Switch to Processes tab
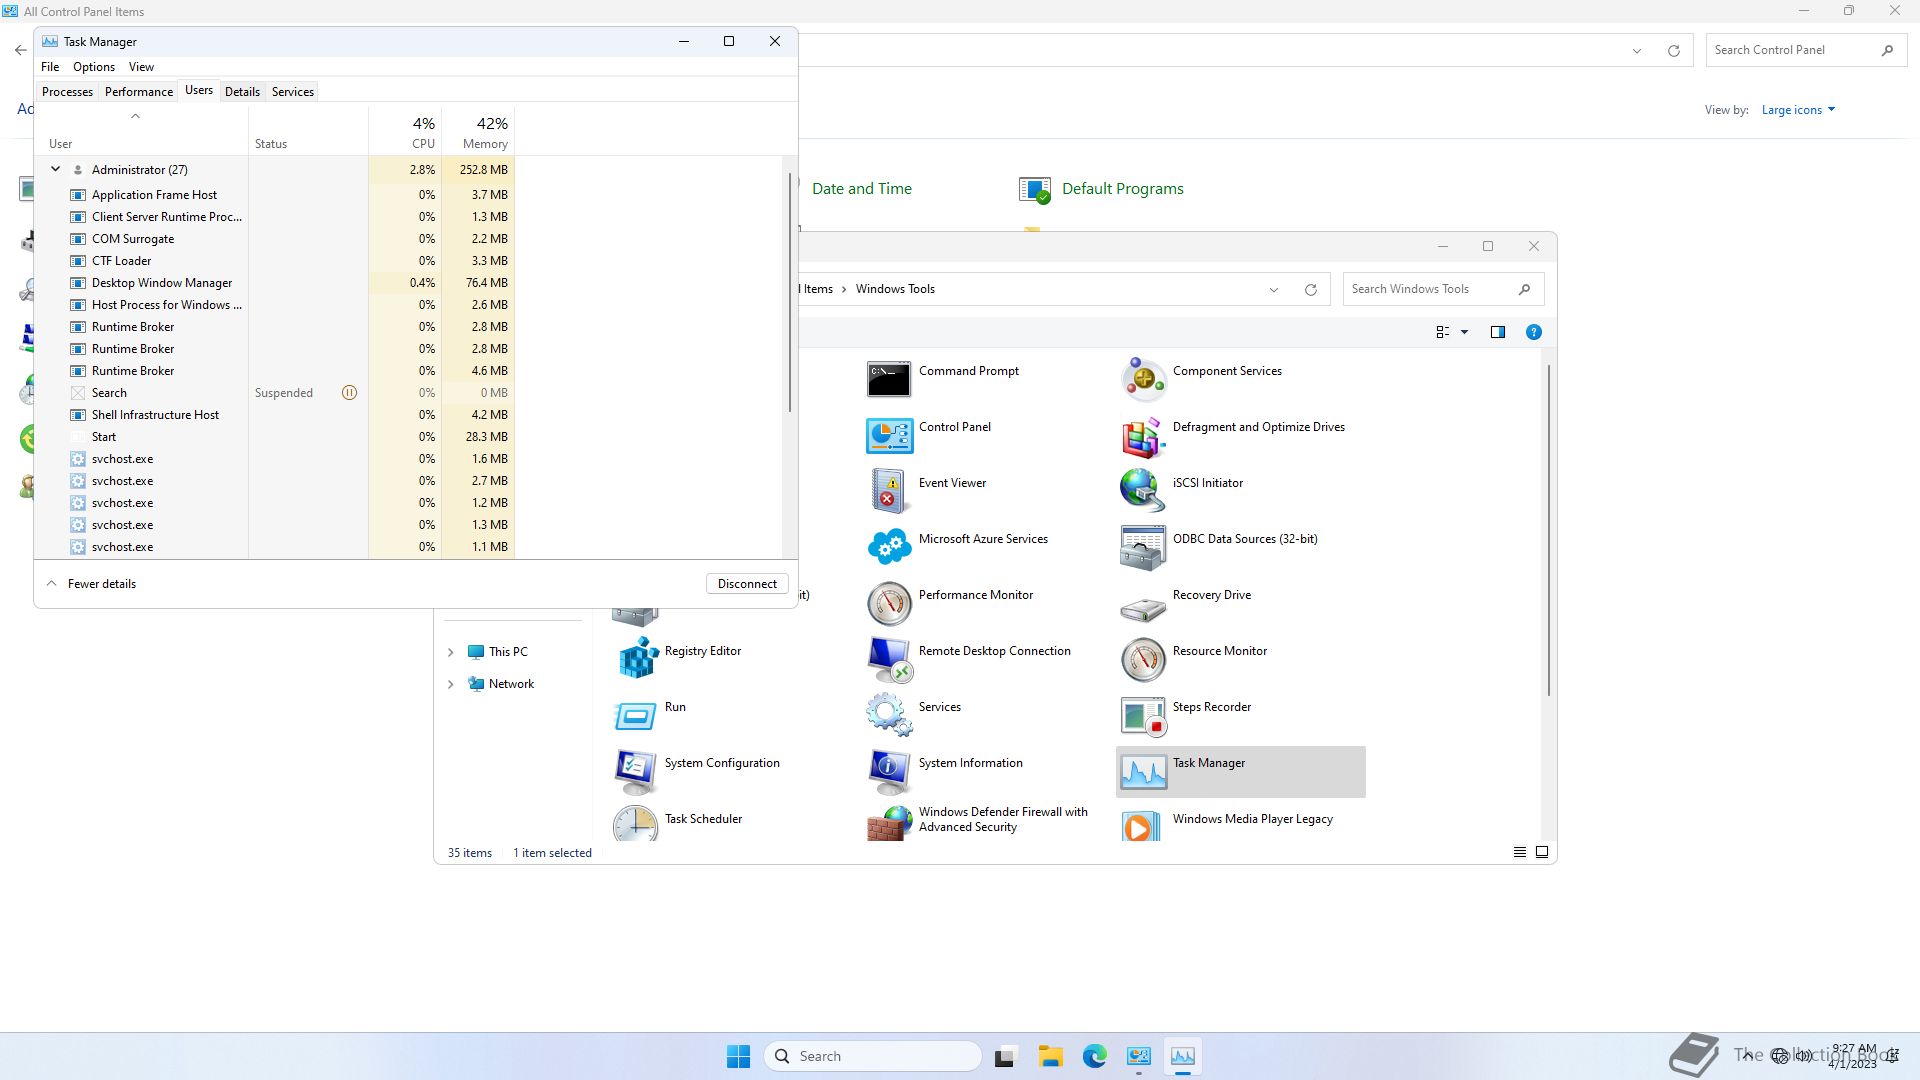The width and height of the screenshot is (1920, 1080). click(x=67, y=92)
